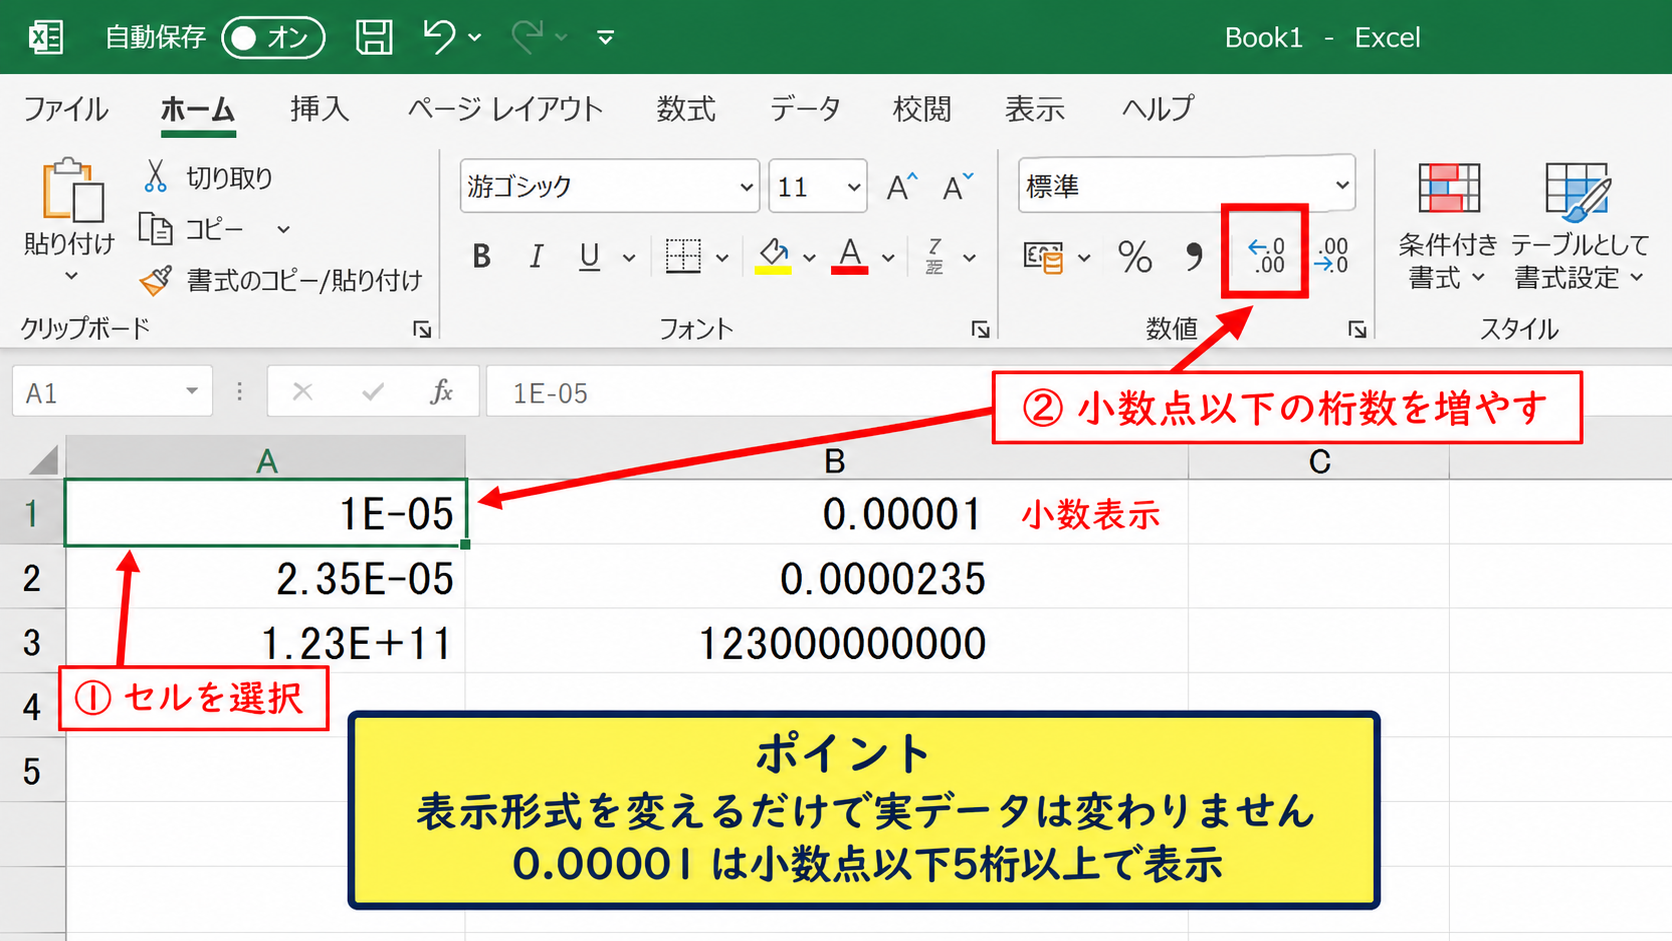Image resolution: width=1672 pixels, height=941 pixels.
Task: Apply accounting currency format
Action: tap(1043, 257)
